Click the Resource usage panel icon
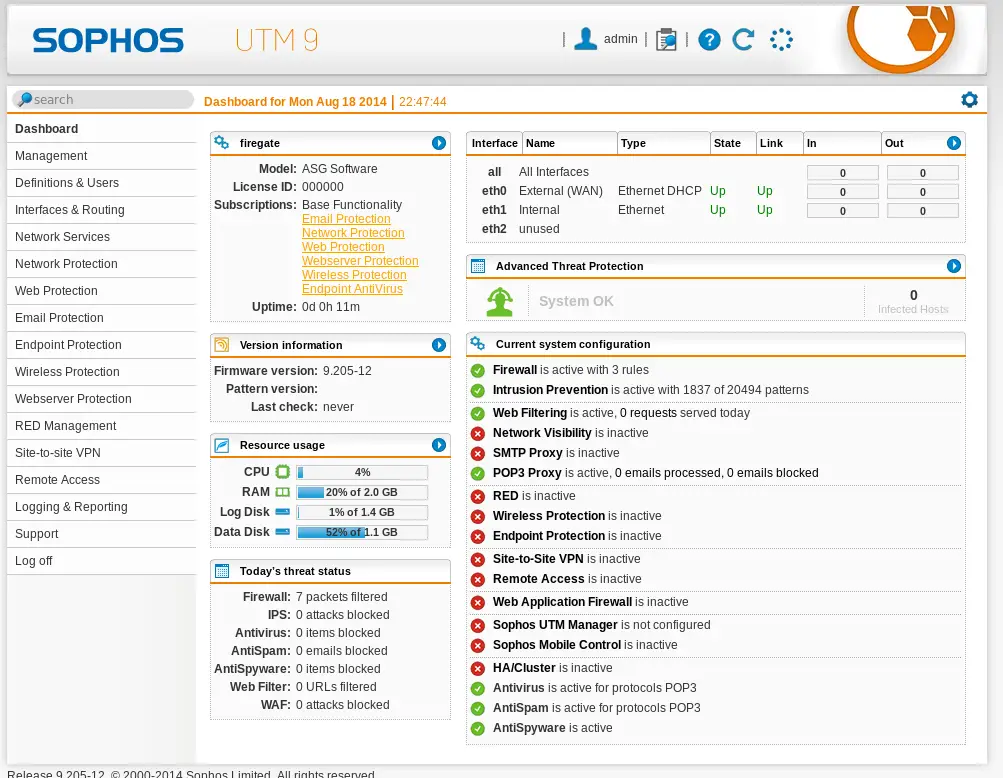This screenshot has width=1003, height=778. [x=221, y=445]
